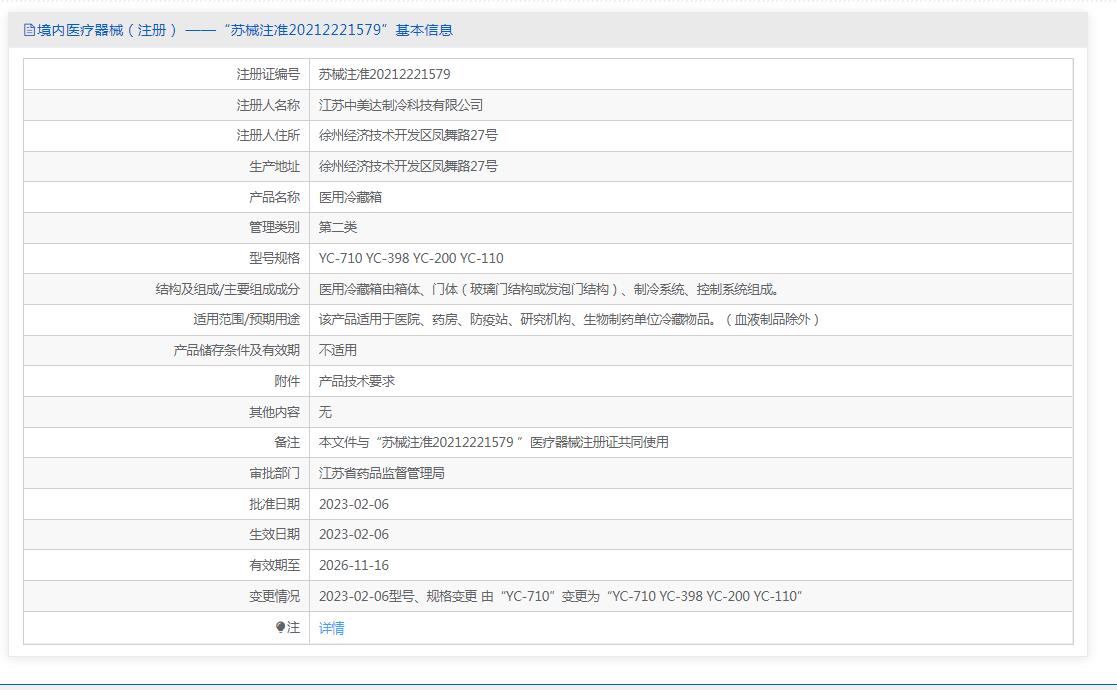Viewport: 1117px width, 690px height.
Task: Open the 详情 link
Action: [x=331, y=628]
